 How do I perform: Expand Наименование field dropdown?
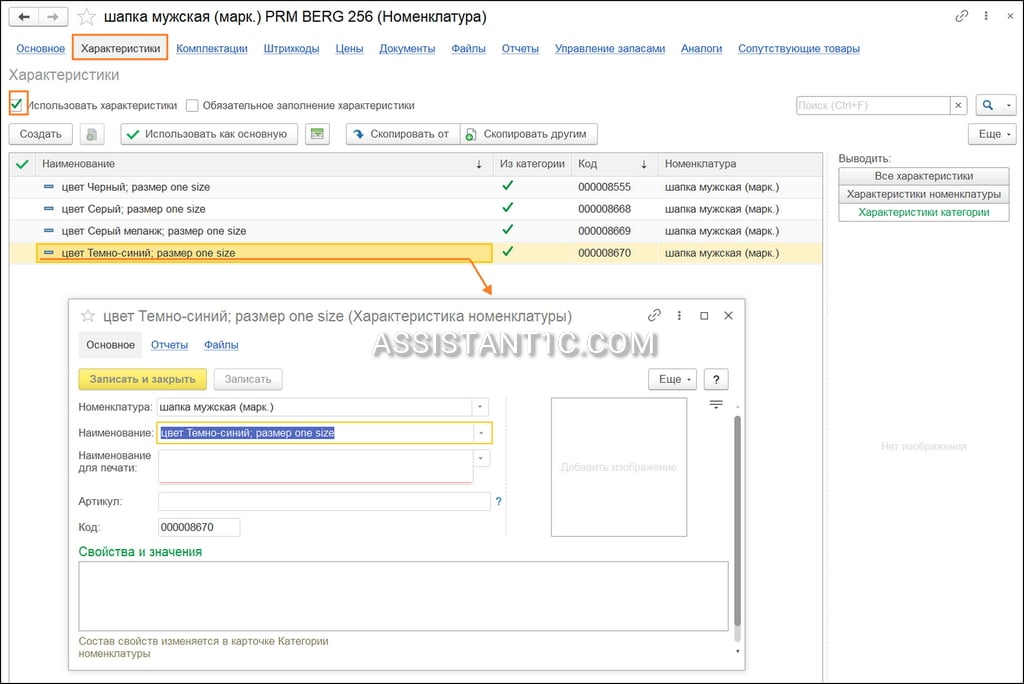[481, 433]
